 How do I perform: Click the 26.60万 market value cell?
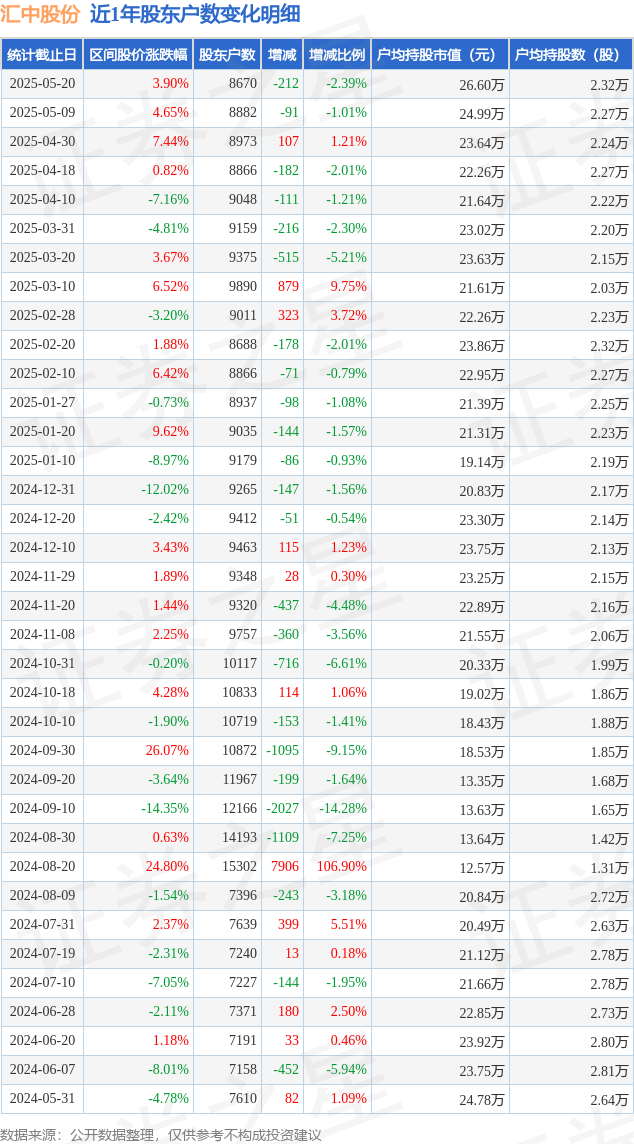[482, 85]
